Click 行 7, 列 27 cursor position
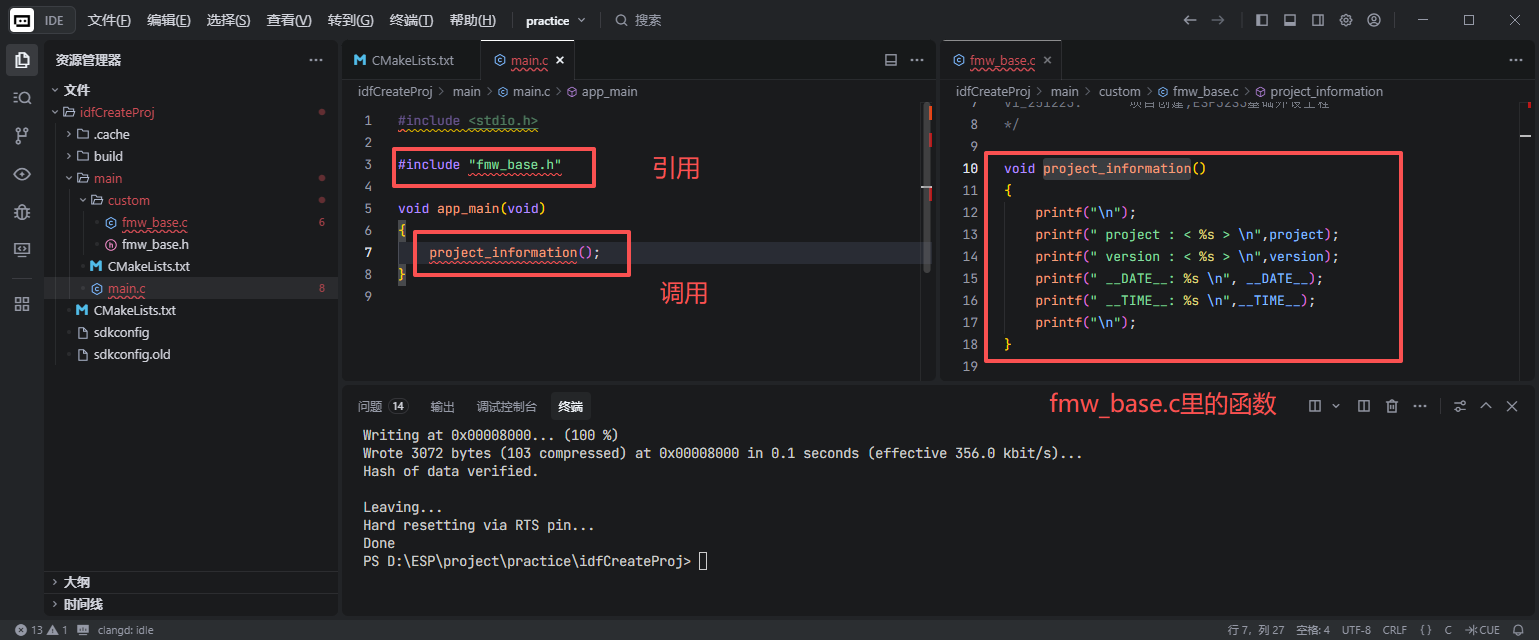1539x640 pixels. pyautogui.click(x=1256, y=630)
